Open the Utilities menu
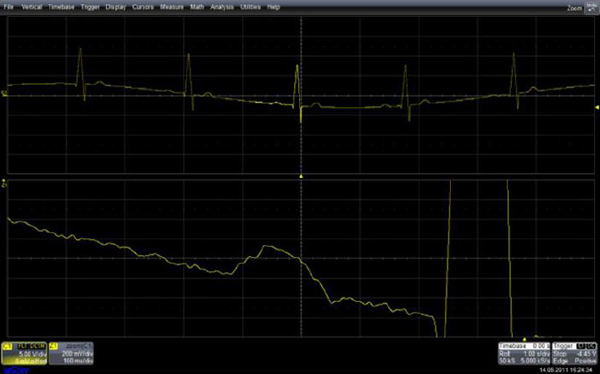The height and width of the screenshot is (374, 600). pos(250,7)
